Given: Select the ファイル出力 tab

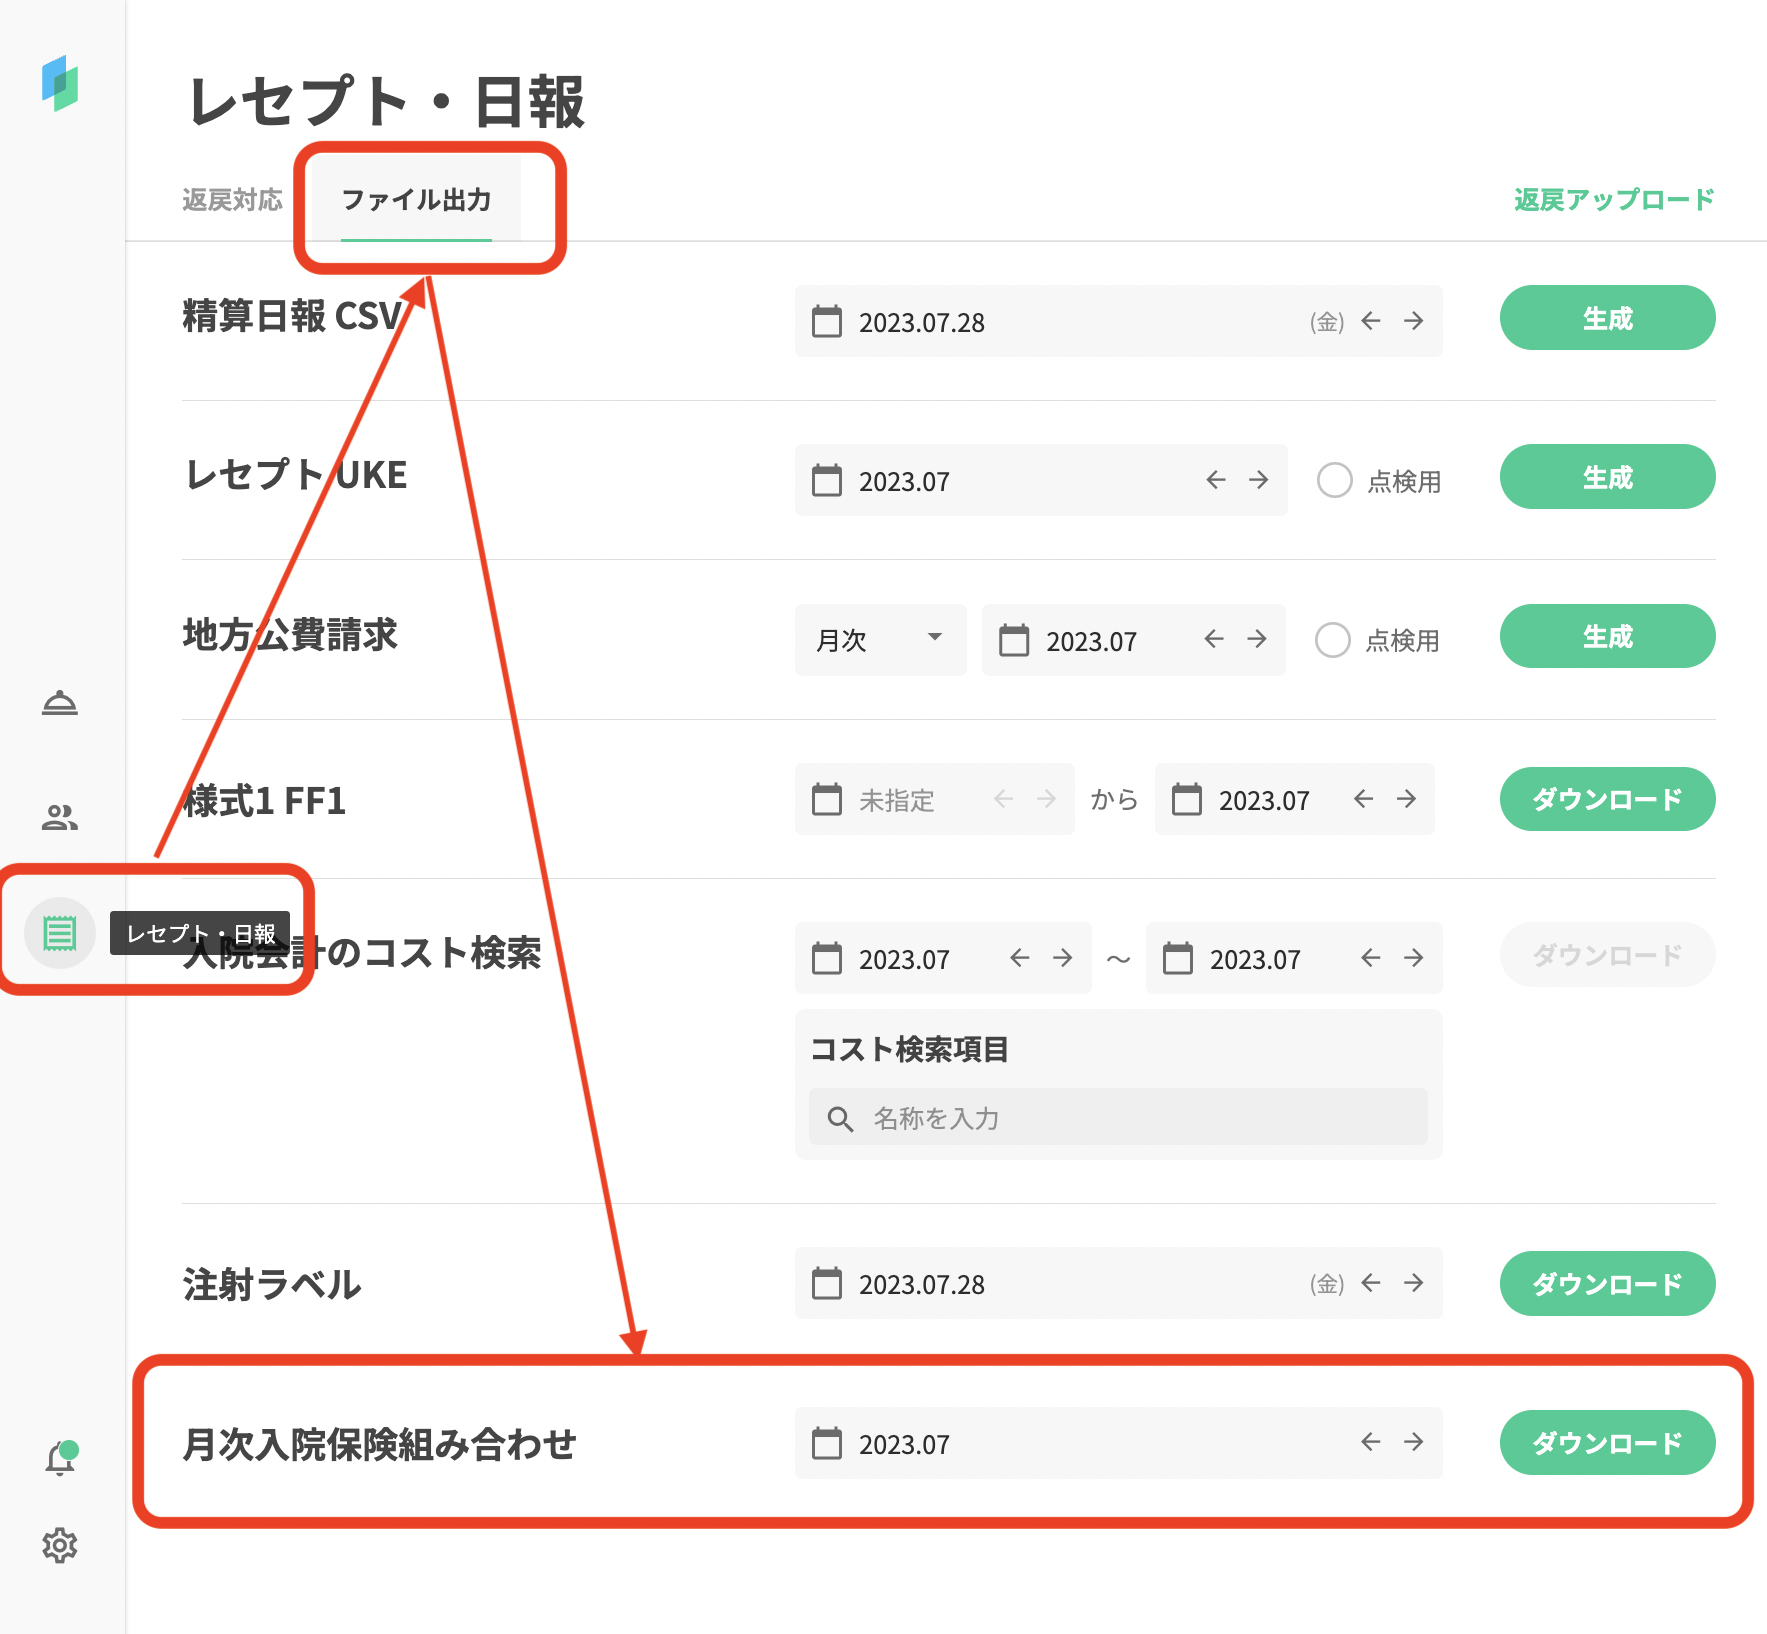Looking at the screenshot, I should click(x=416, y=200).
